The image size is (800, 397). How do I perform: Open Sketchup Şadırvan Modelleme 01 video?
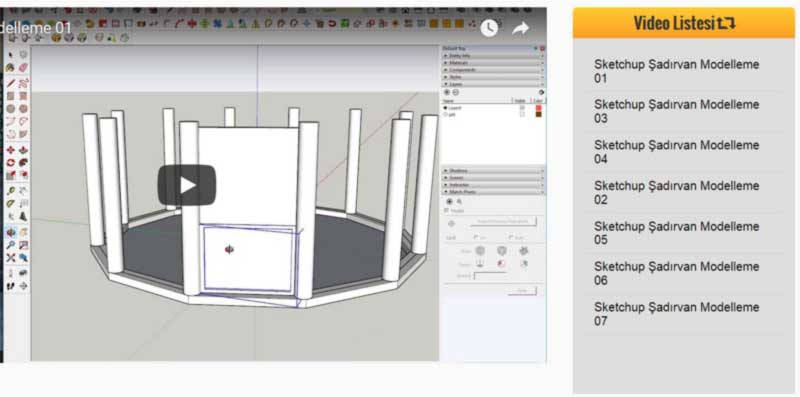pyautogui.click(x=677, y=71)
